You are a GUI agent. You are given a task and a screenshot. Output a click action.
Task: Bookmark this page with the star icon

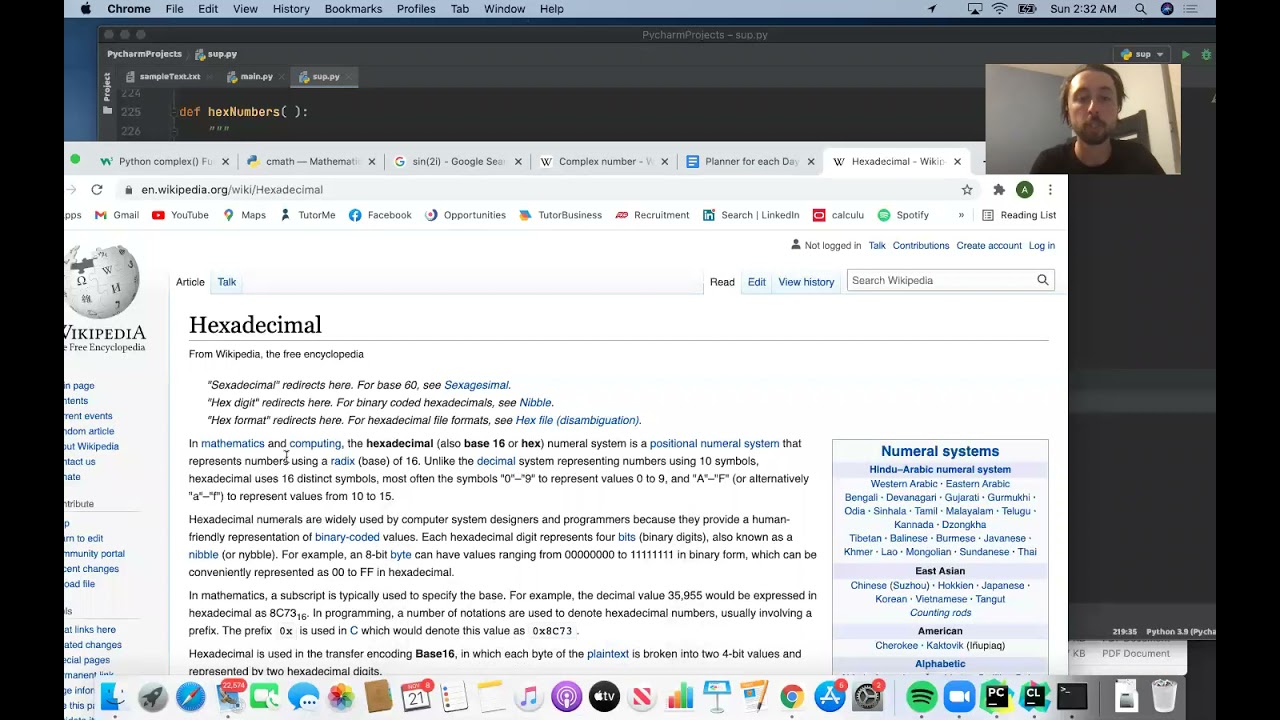[x=967, y=189]
